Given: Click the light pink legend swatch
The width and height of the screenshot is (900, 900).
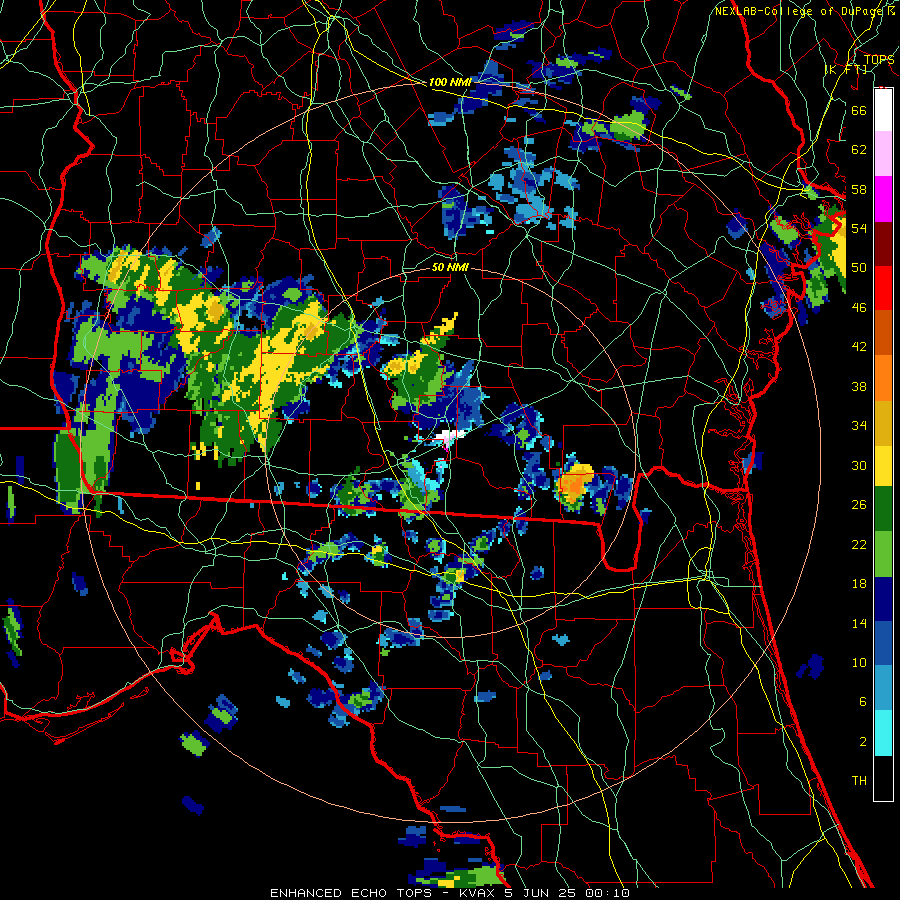Looking at the screenshot, I should click(883, 154).
